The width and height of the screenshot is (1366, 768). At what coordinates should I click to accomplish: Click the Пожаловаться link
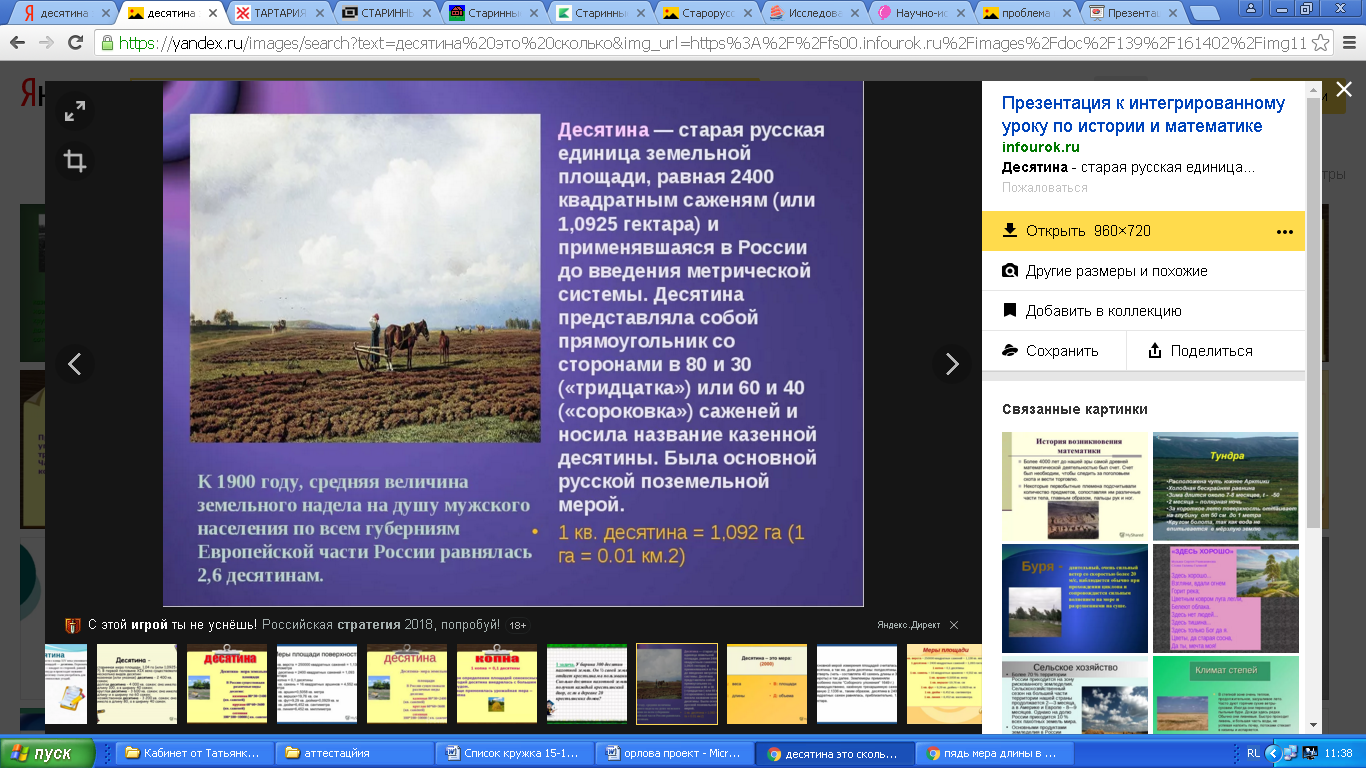[x=1044, y=187]
